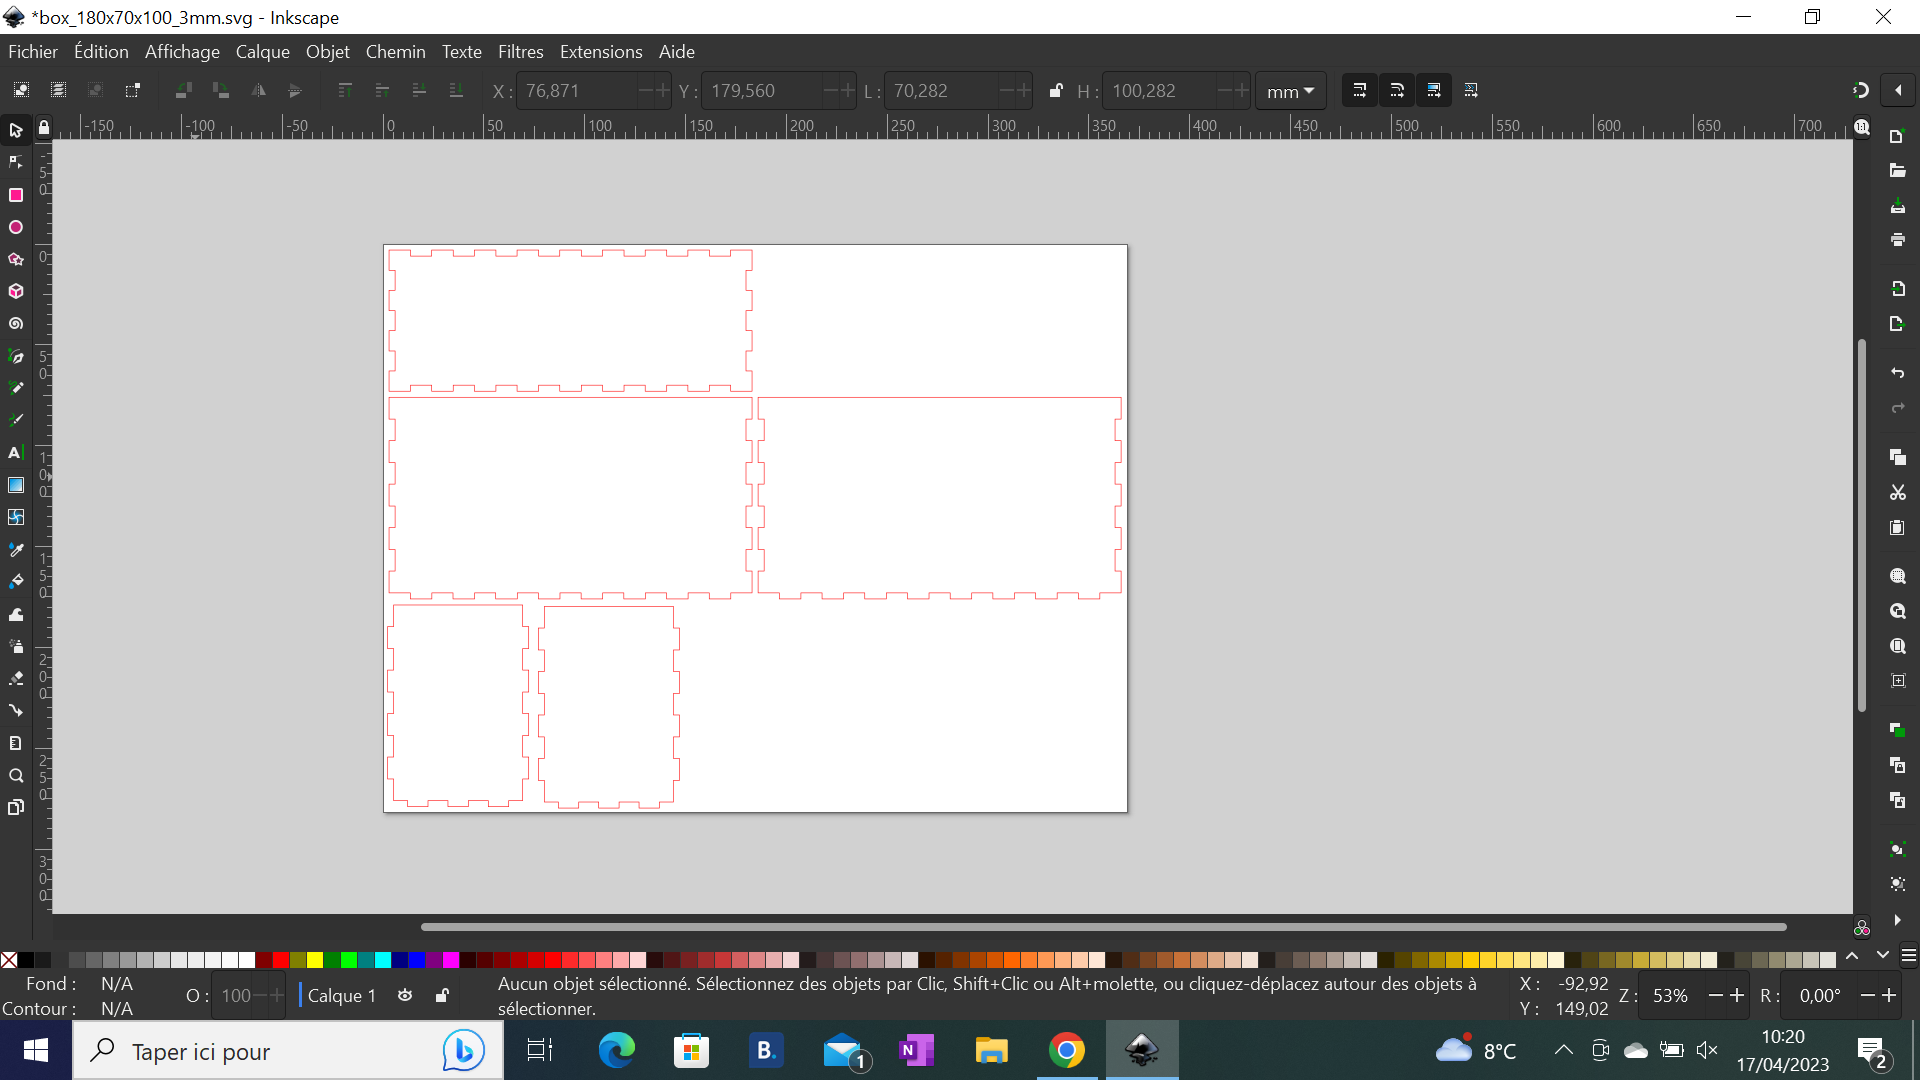
Task: Toggle Calque 1 layer lock
Action: coord(442,995)
